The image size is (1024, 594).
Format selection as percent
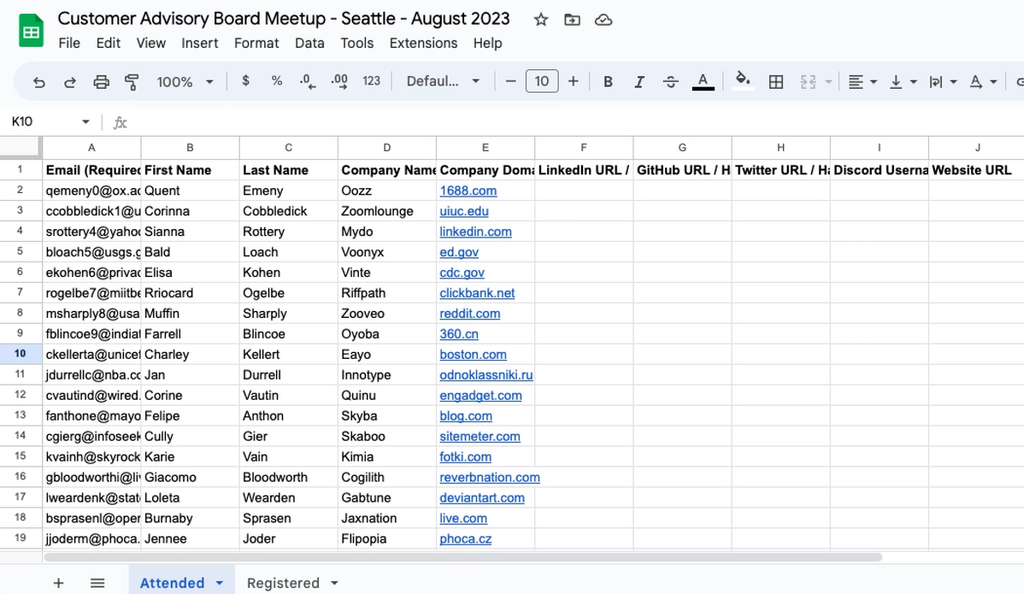coord(276,82)
